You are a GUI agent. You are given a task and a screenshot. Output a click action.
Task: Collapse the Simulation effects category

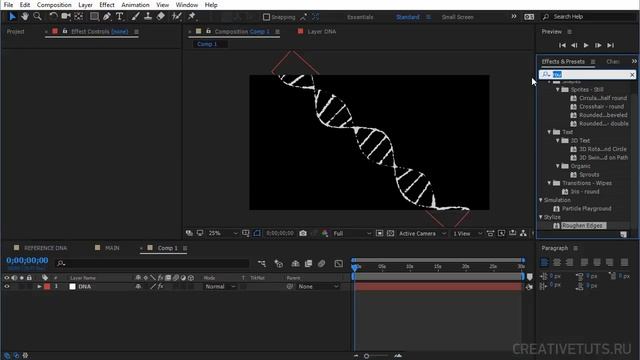[x=541, y=200]
